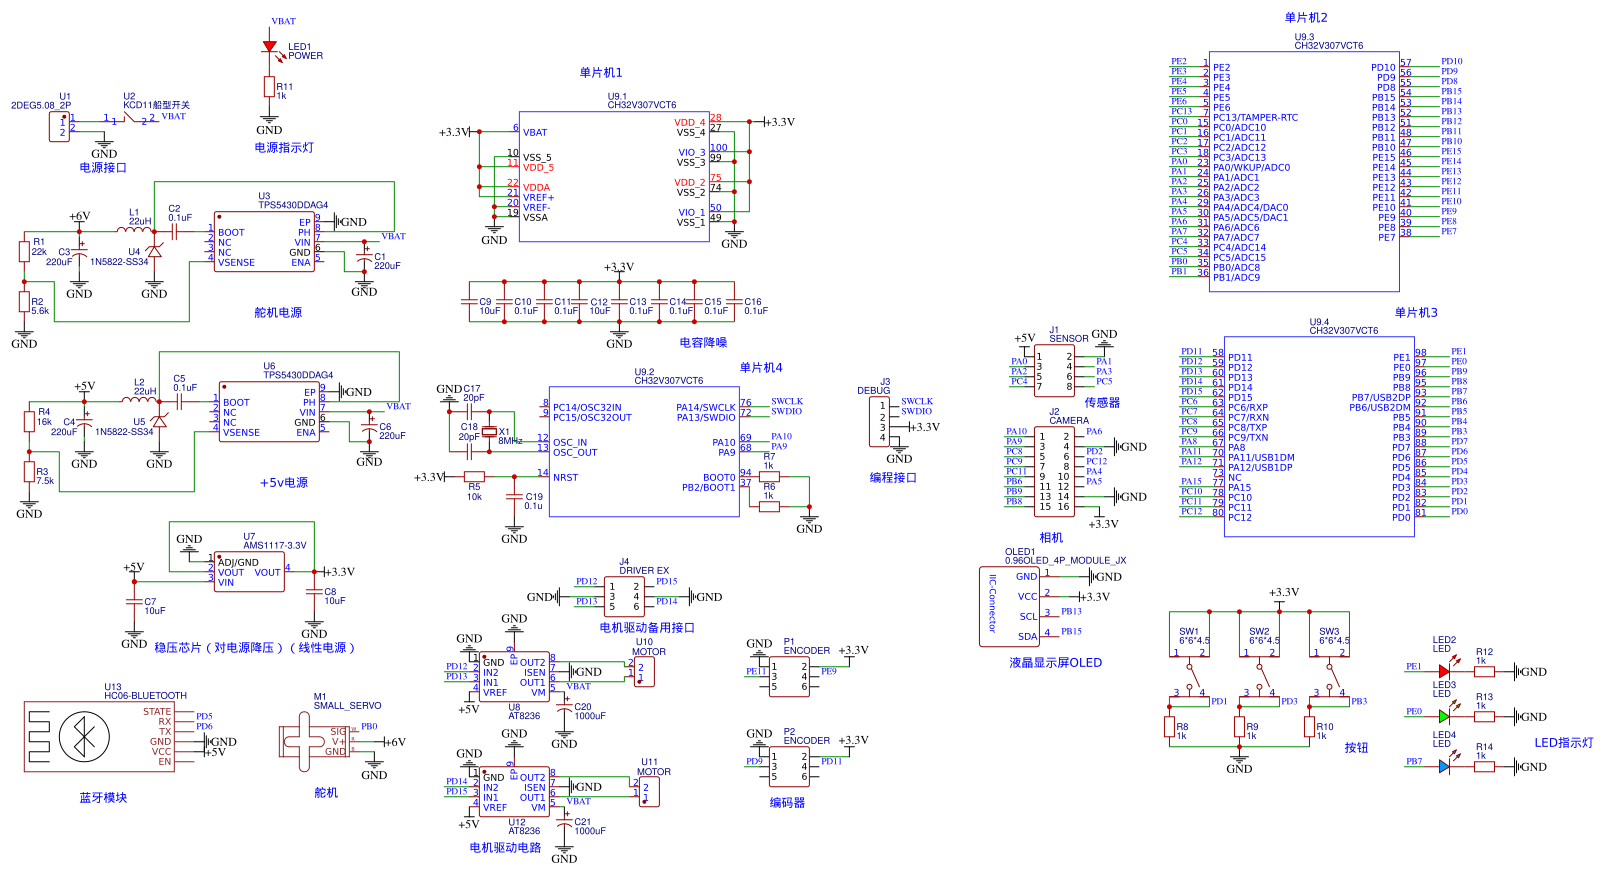Click the U5 1N5822-SS34 diode symbol
The width and height of the screenshot is (1604, 875).
pos(159,421)
